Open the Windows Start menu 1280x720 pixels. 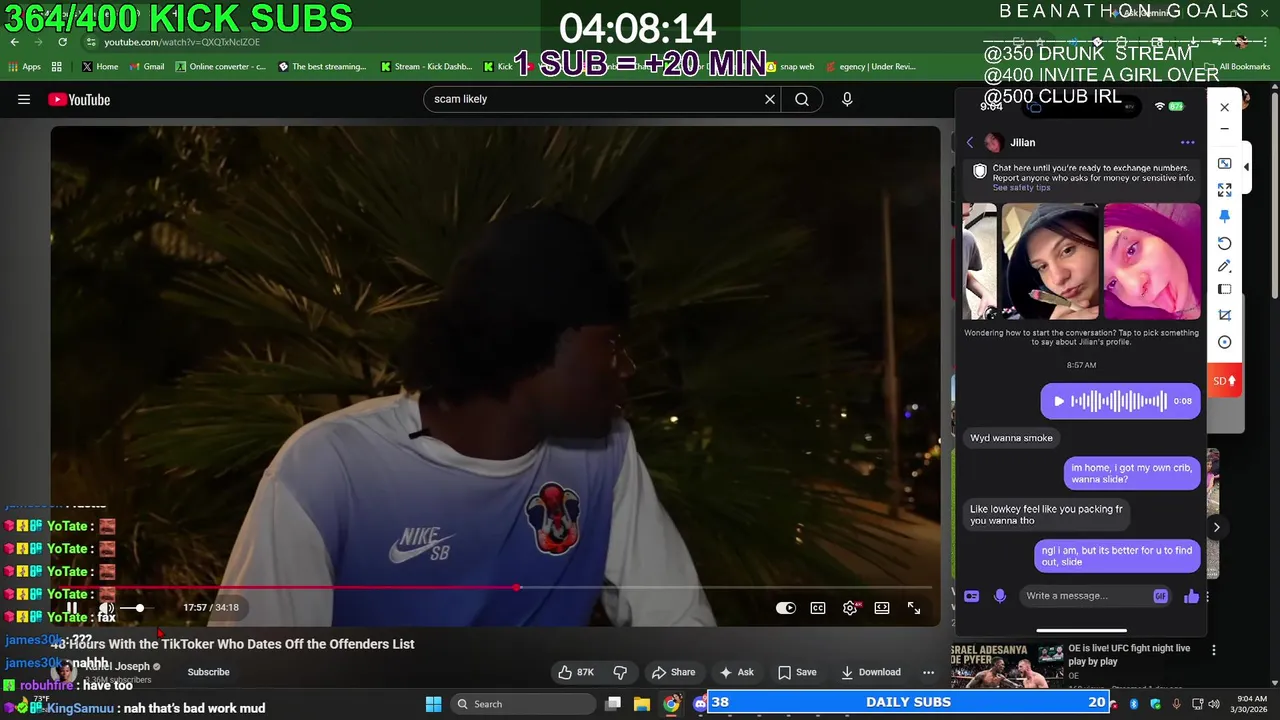pyautogui.click(x=433, y=704)
